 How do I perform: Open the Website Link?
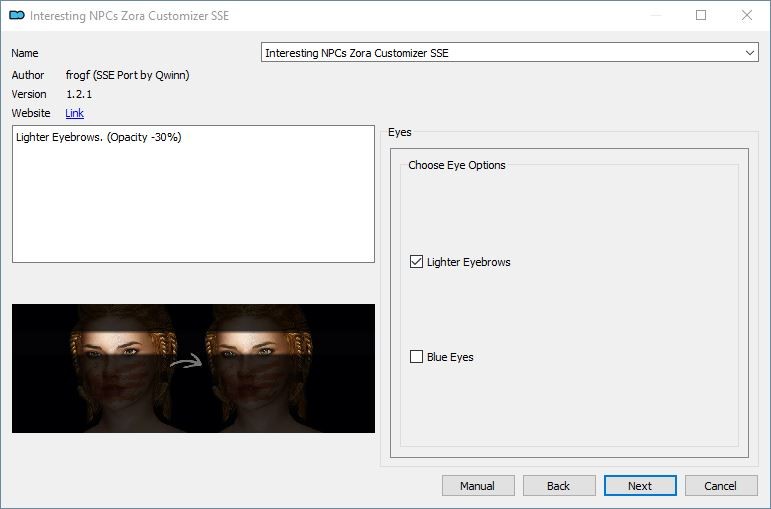point(74,113)
